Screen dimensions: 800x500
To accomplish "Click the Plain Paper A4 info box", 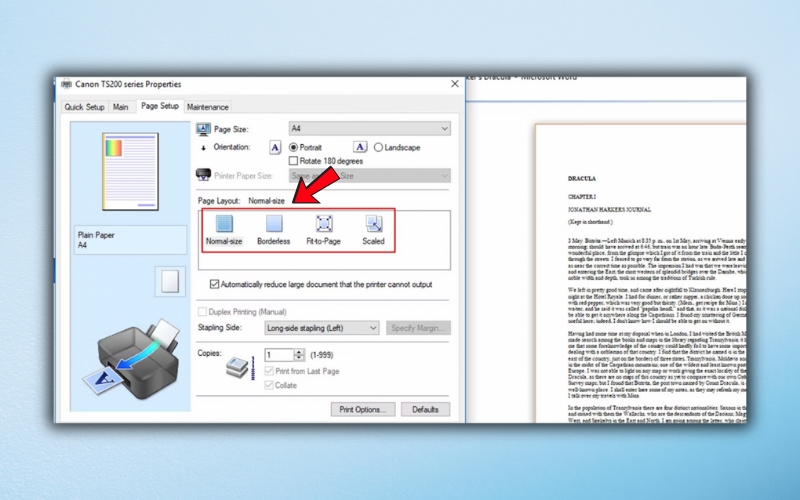I will (131, 240).
